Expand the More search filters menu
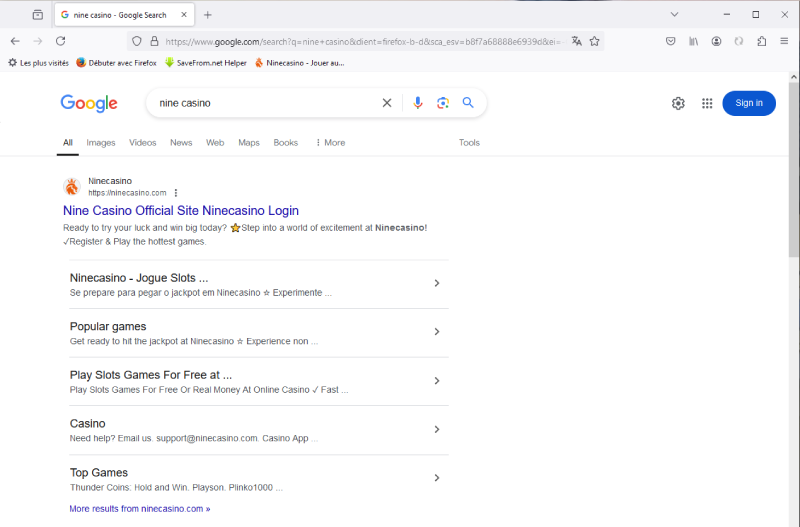 tap(330, 143)
